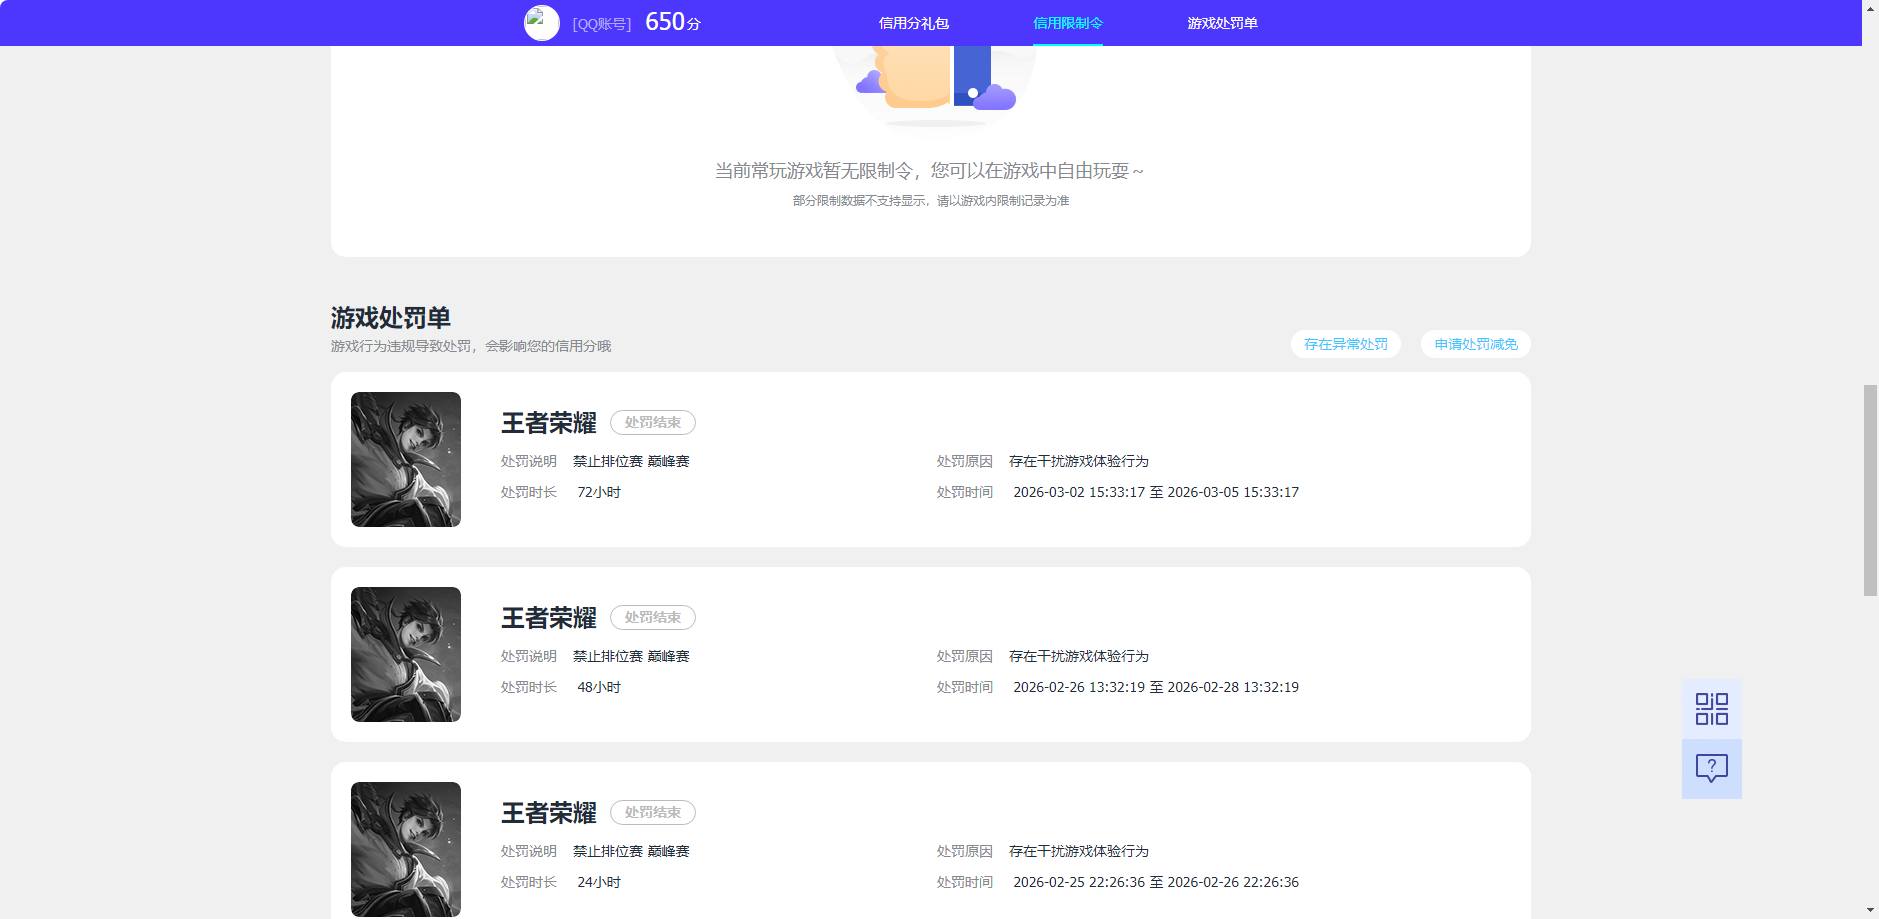Click time range starting 2026-02-26 13:32:19
1879x919 pixels.
[x=1156, y=687]
